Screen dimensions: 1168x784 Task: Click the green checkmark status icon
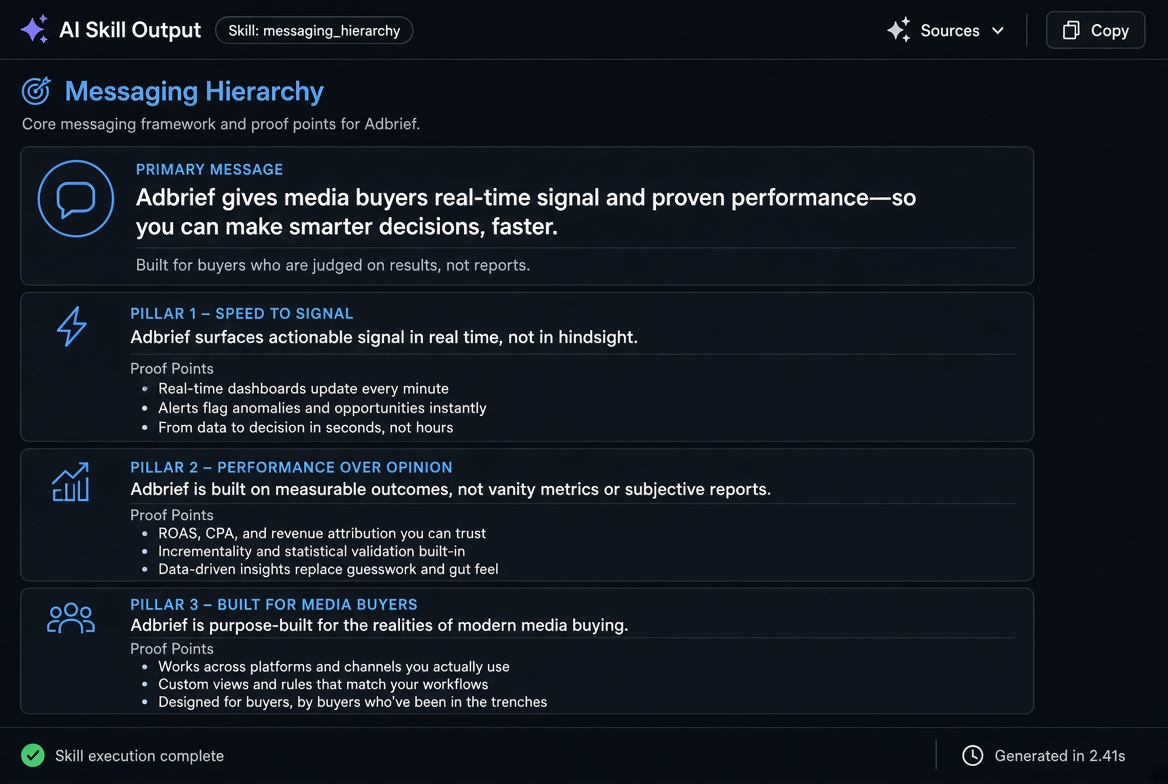point(33,756)
